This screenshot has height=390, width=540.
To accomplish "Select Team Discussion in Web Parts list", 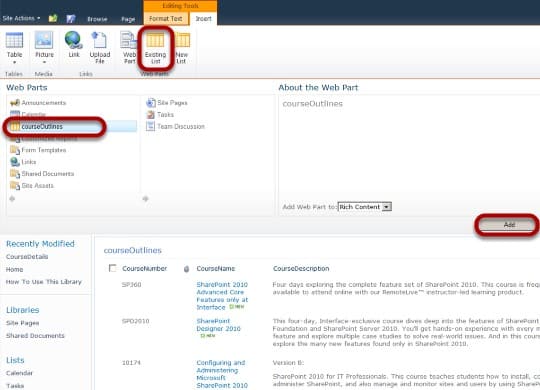I will (181, 126).
